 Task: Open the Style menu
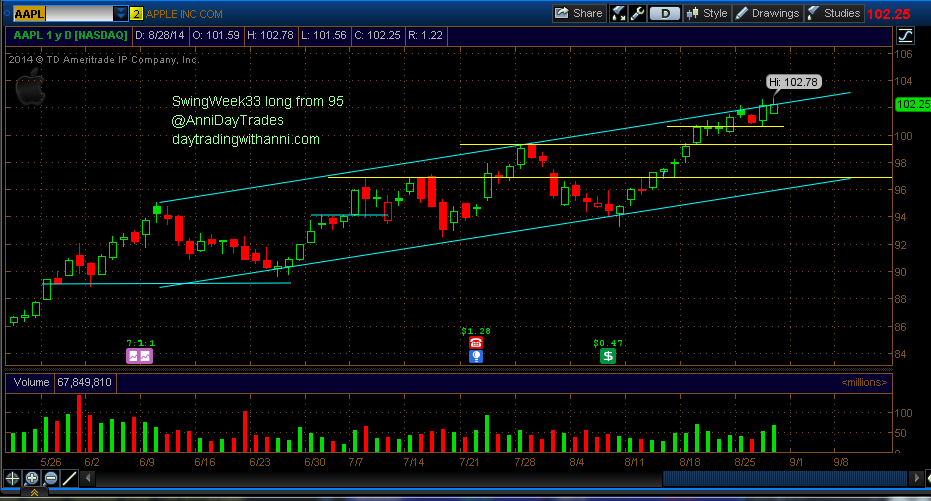(x=707, y=13)
